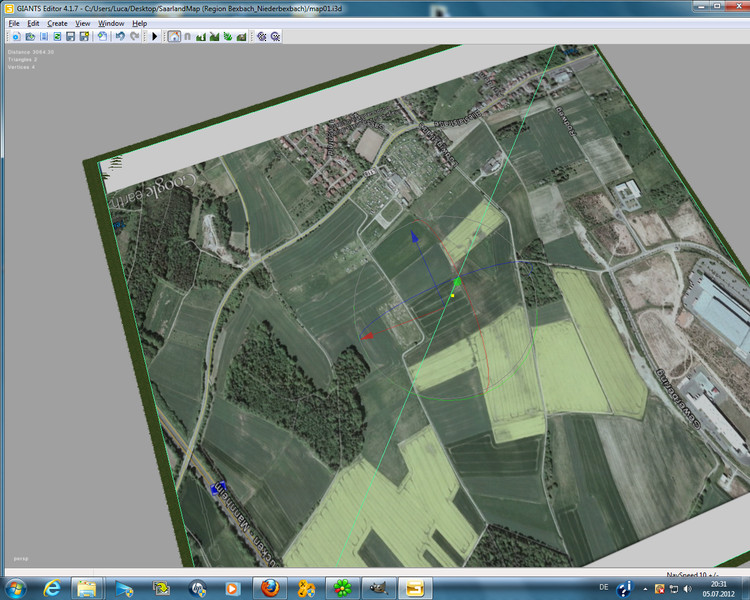The height and width of the screenshot is (600, 750).
Task: Click the blue Z-axis gizmo arrow
Action: 414,236
